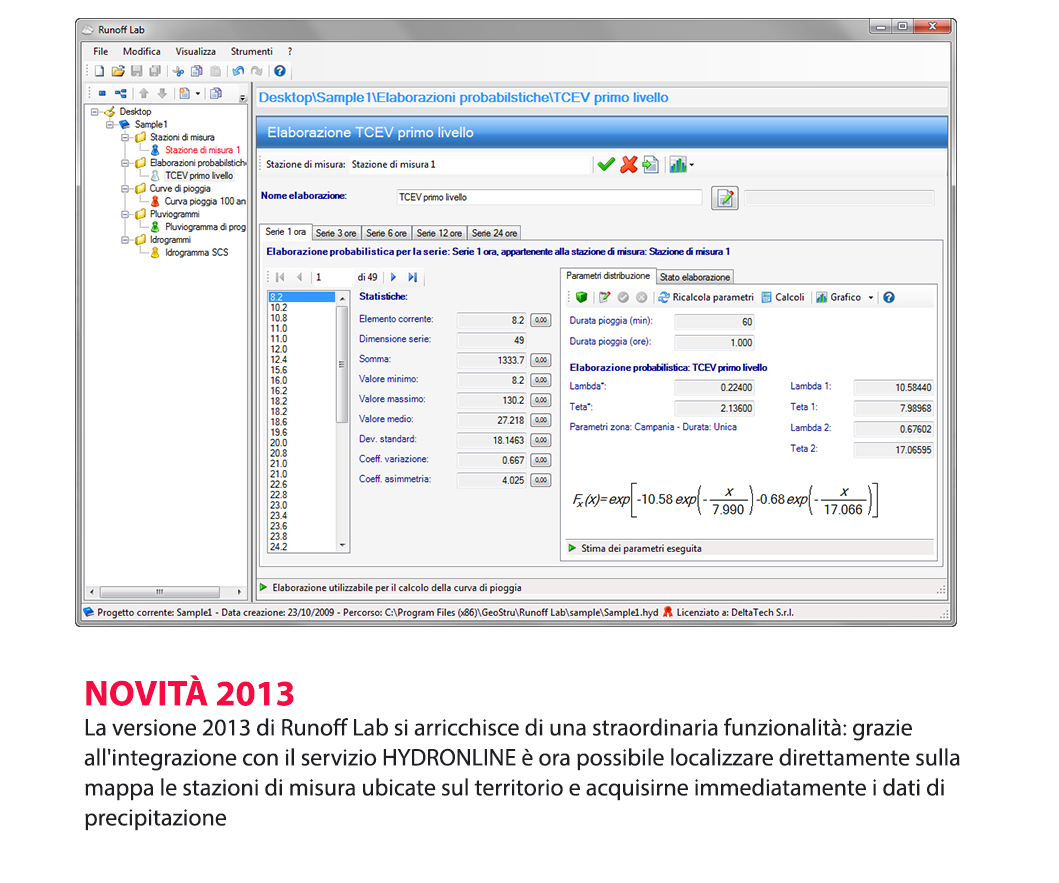Click the Nome elaborazione text field
This screenshot has height=883, width=1059.
[549, 197]
